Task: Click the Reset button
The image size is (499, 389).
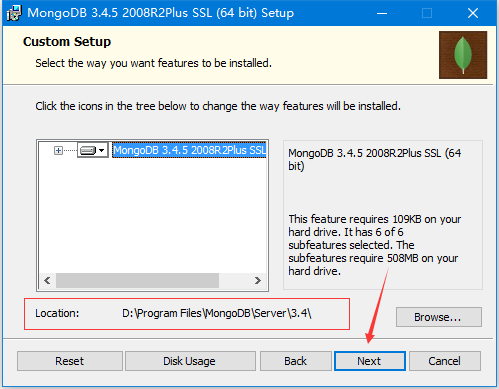Action: (70, 361)
